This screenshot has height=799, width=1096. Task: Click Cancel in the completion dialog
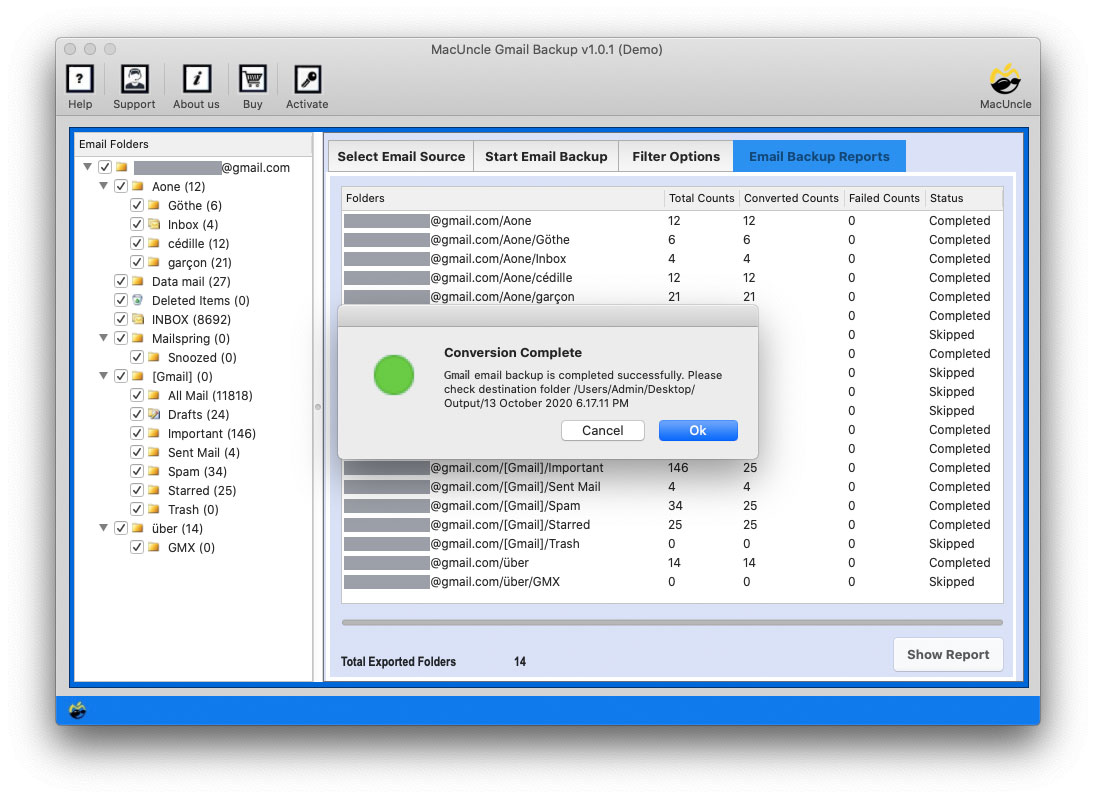point(603,430)
